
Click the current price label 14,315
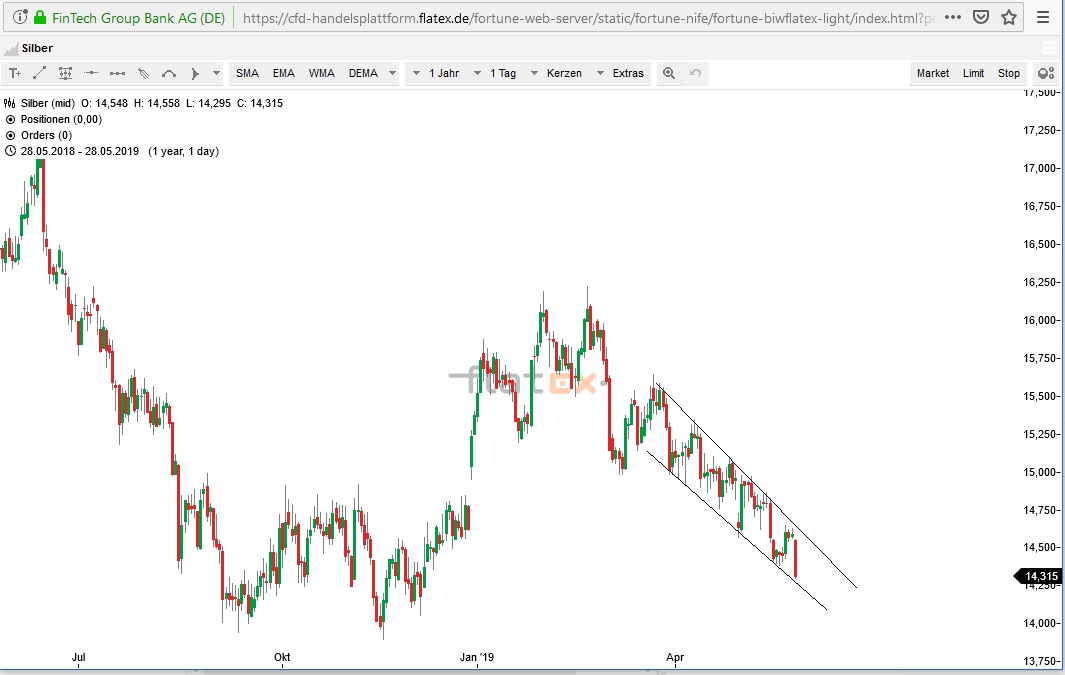1037,577
